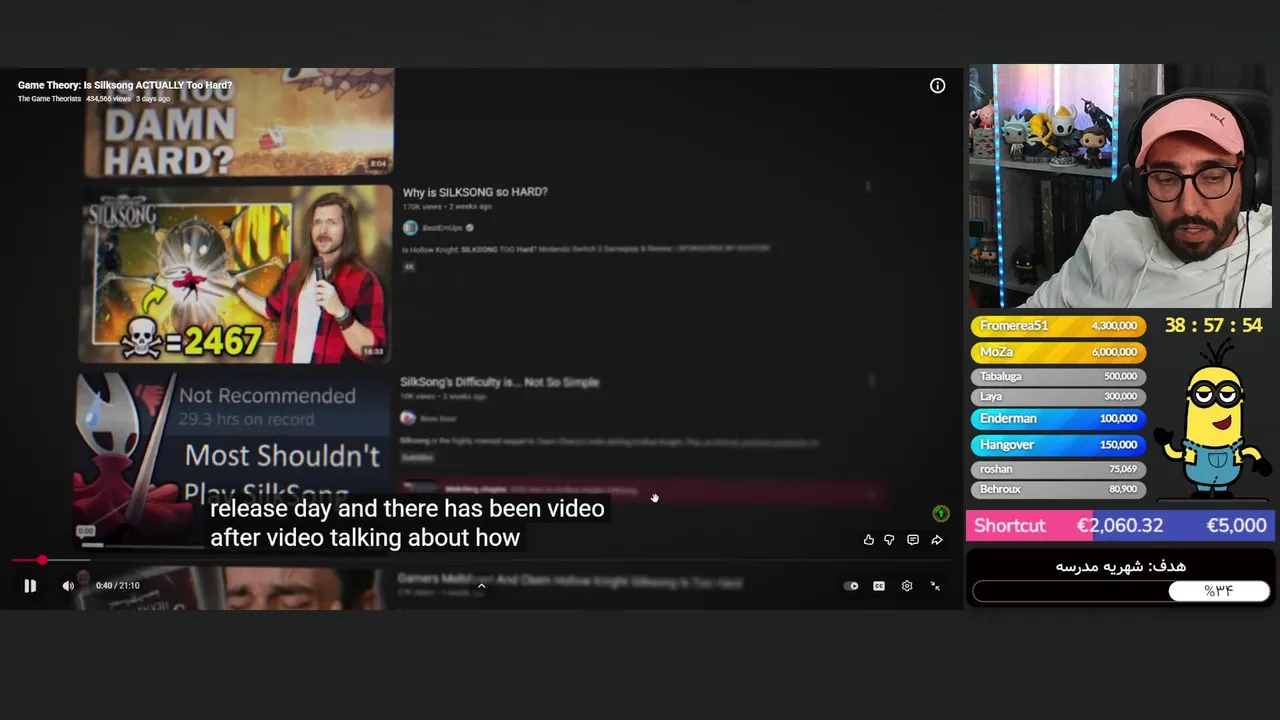Select the MoZa 6,000,000 donor bar

[x=1058, y=352]
